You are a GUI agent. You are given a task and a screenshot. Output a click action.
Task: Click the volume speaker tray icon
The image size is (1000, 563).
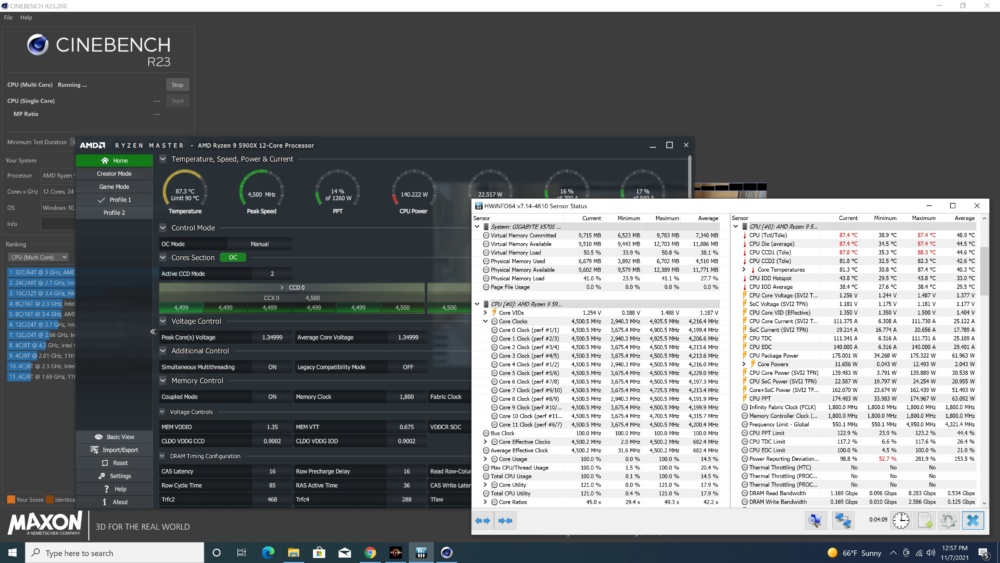pos(930,553)
